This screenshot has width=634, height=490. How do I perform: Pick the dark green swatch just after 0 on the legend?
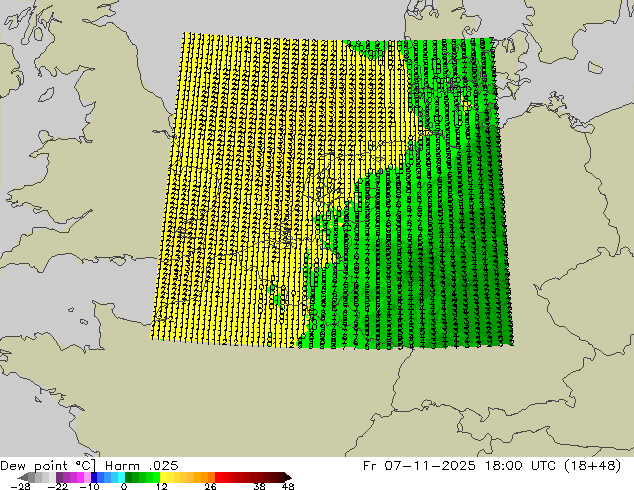(x=129, y=477)
